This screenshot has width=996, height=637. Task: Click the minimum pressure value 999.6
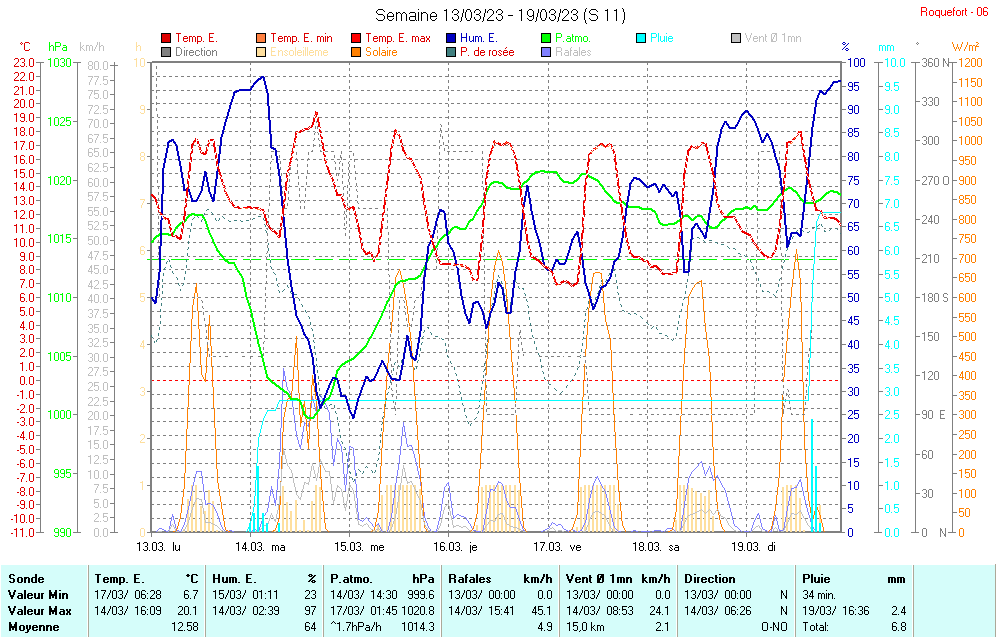[x=421, y=595]
